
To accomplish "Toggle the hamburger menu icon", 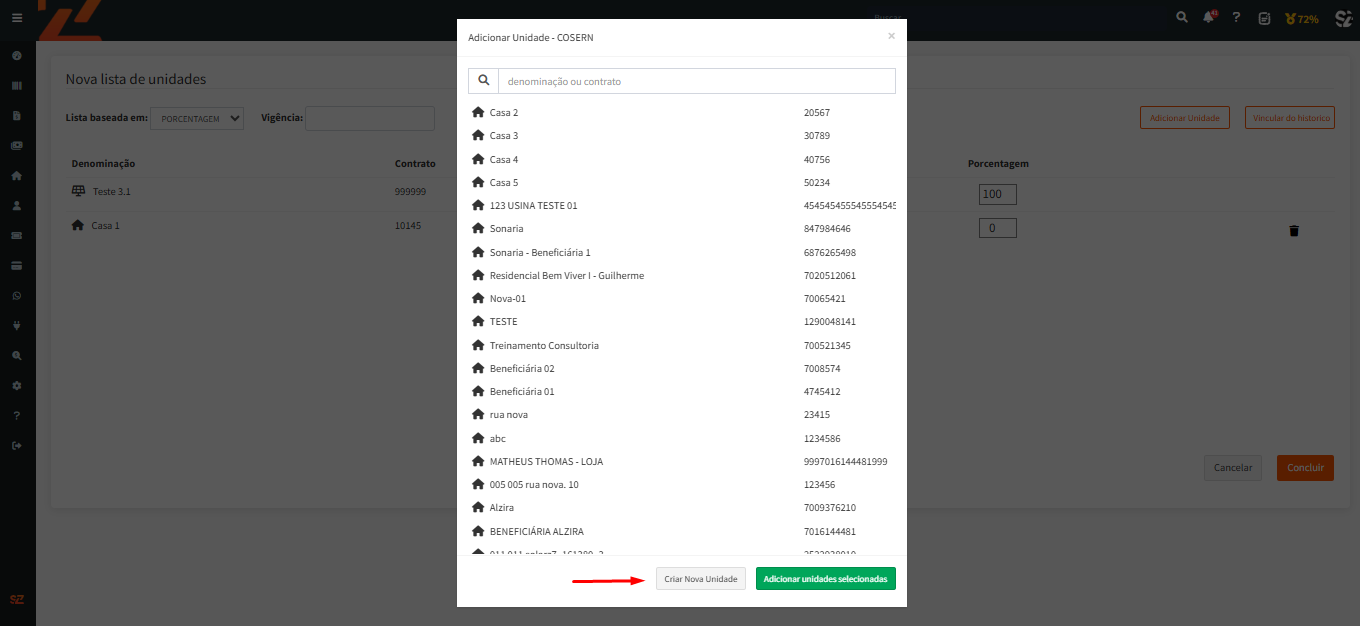I will point(17,18).
